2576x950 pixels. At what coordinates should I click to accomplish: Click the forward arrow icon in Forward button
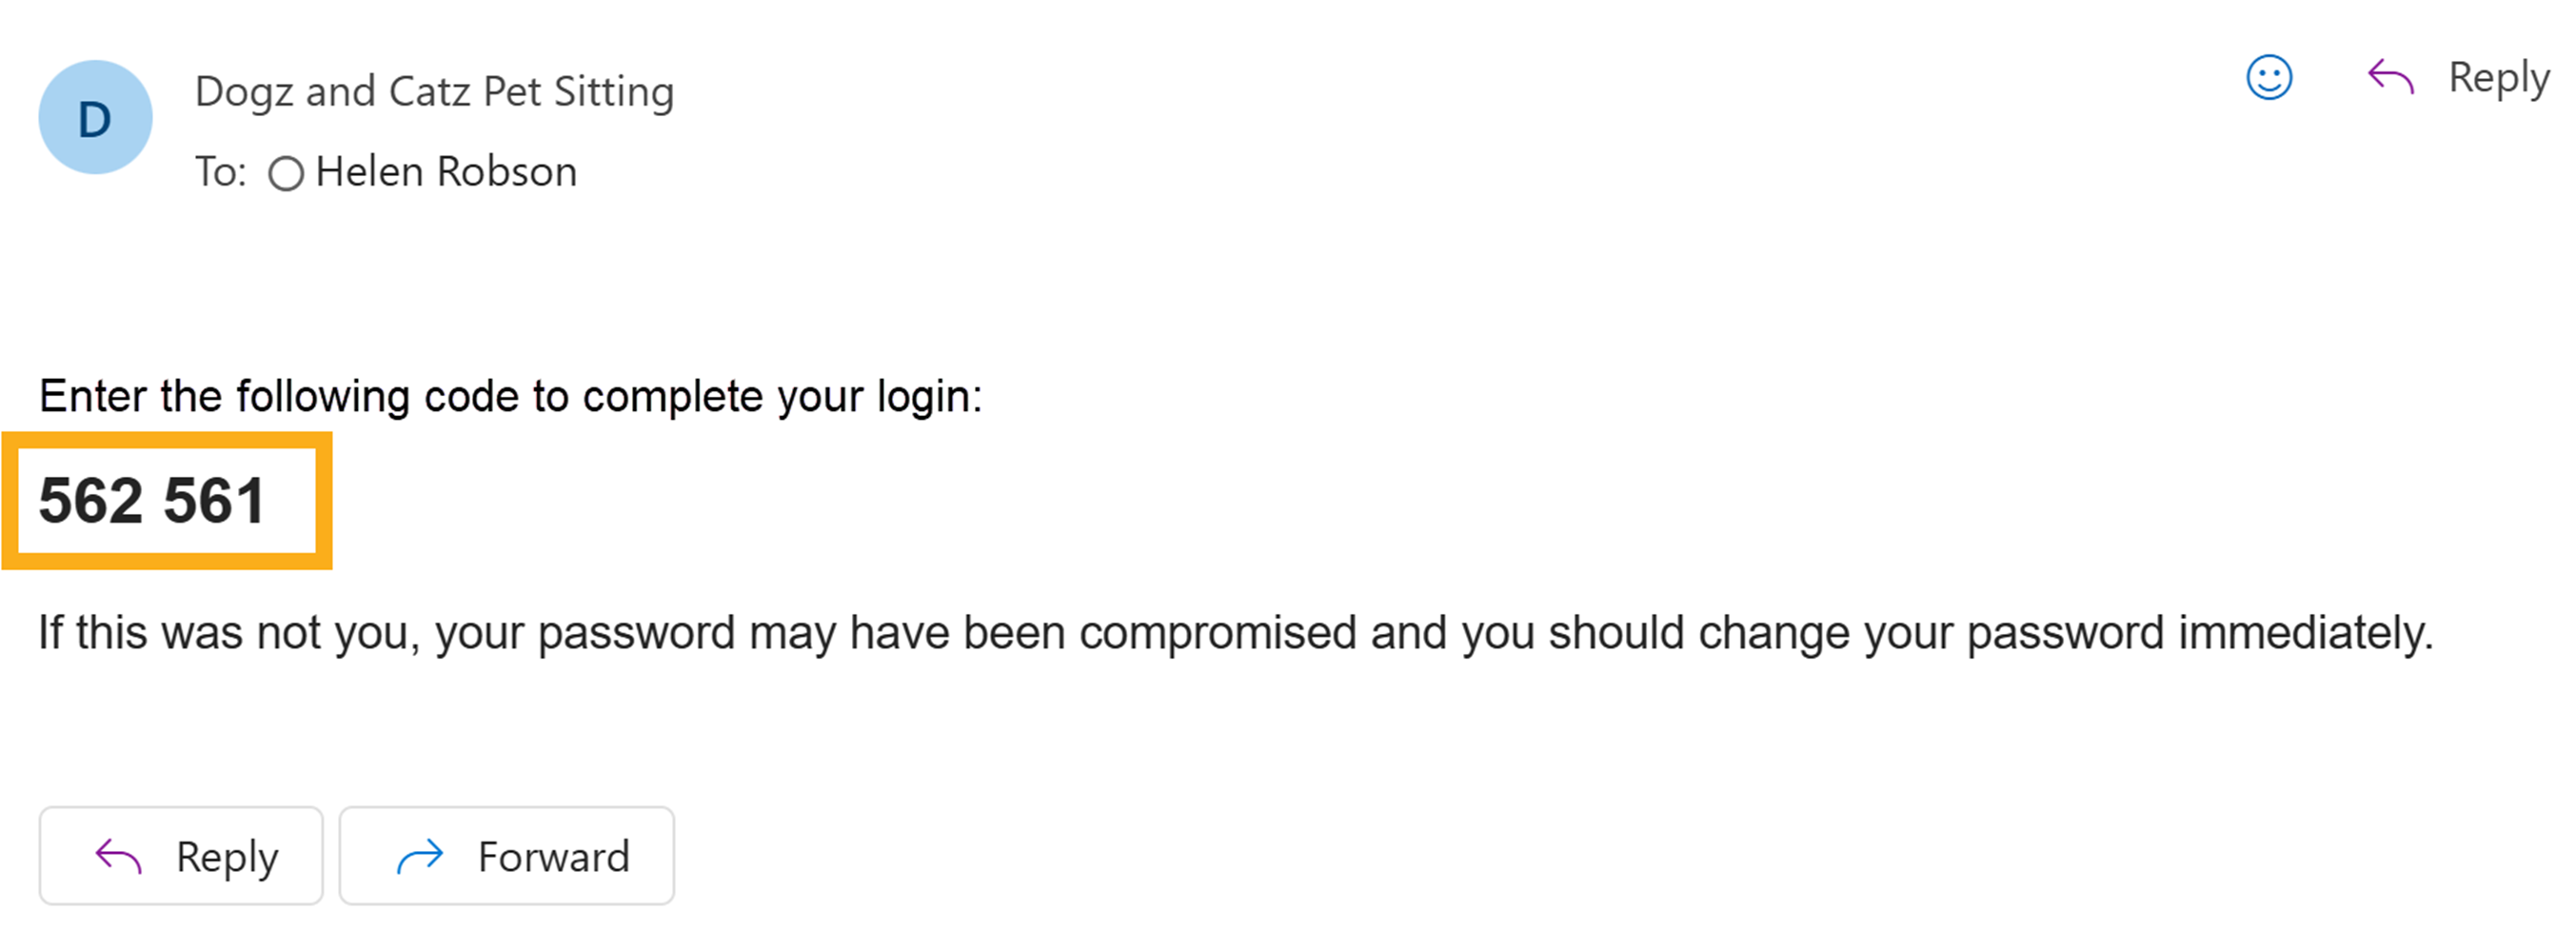point(422,855)
